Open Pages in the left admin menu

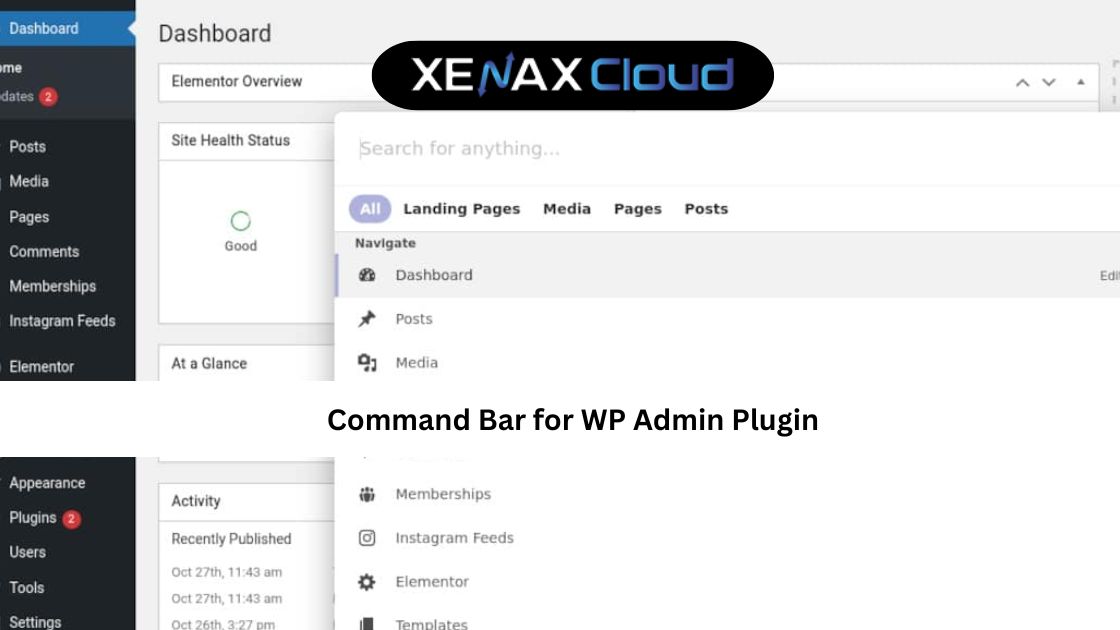(29, 216)
